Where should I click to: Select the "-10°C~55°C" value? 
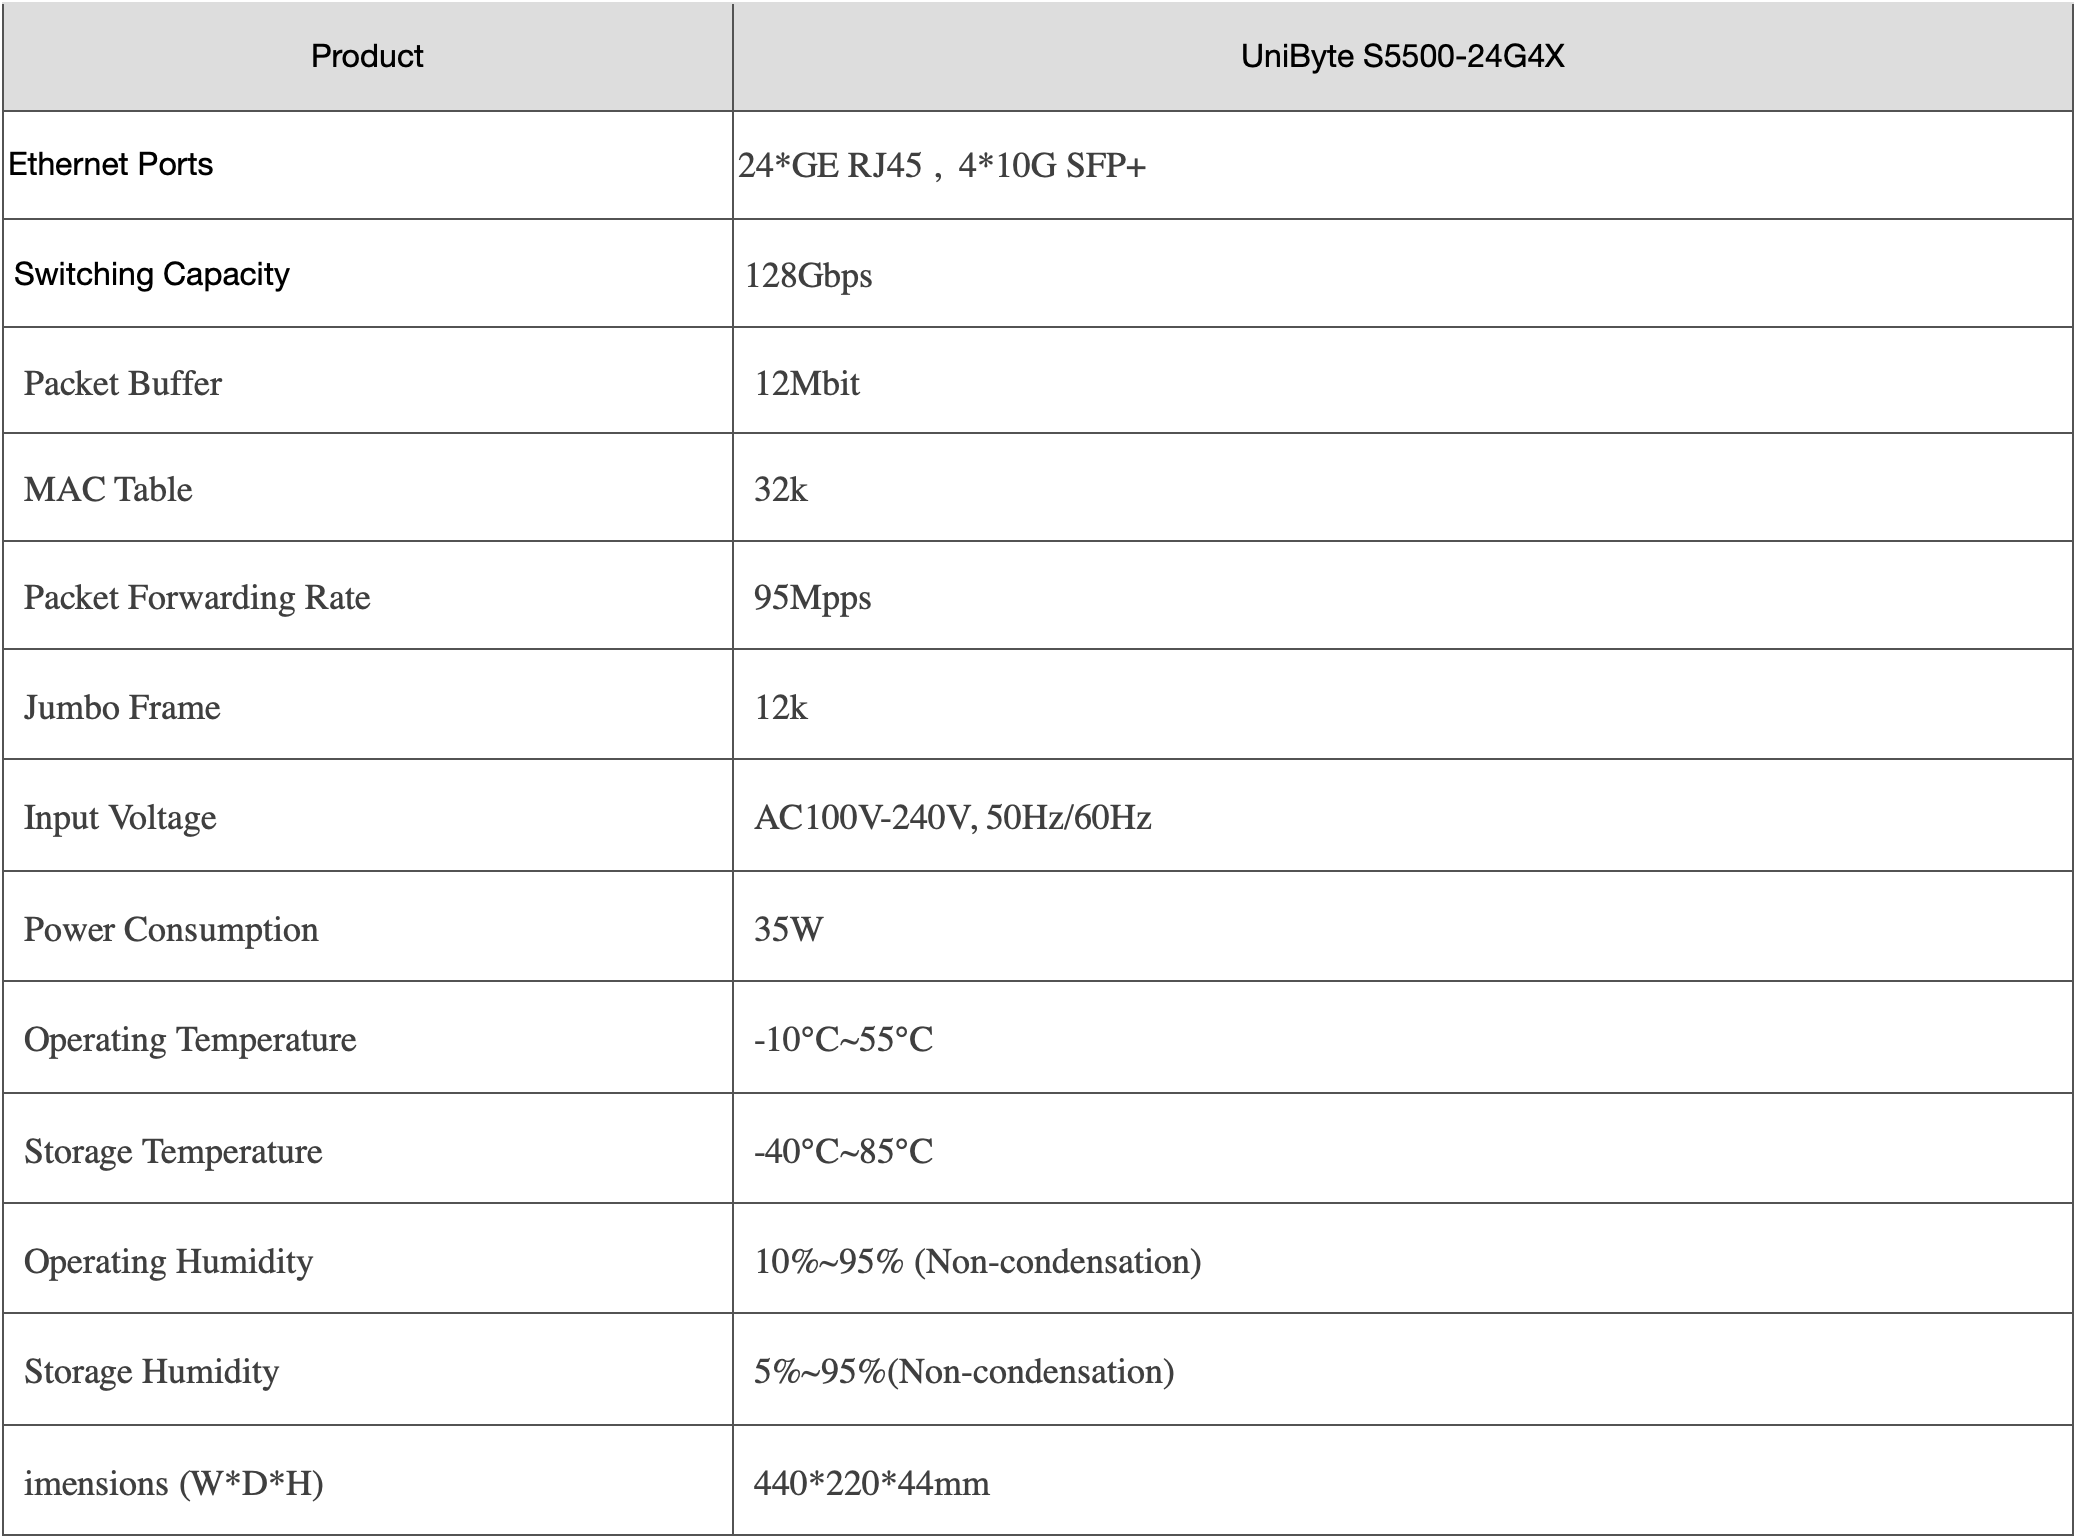843,1039
